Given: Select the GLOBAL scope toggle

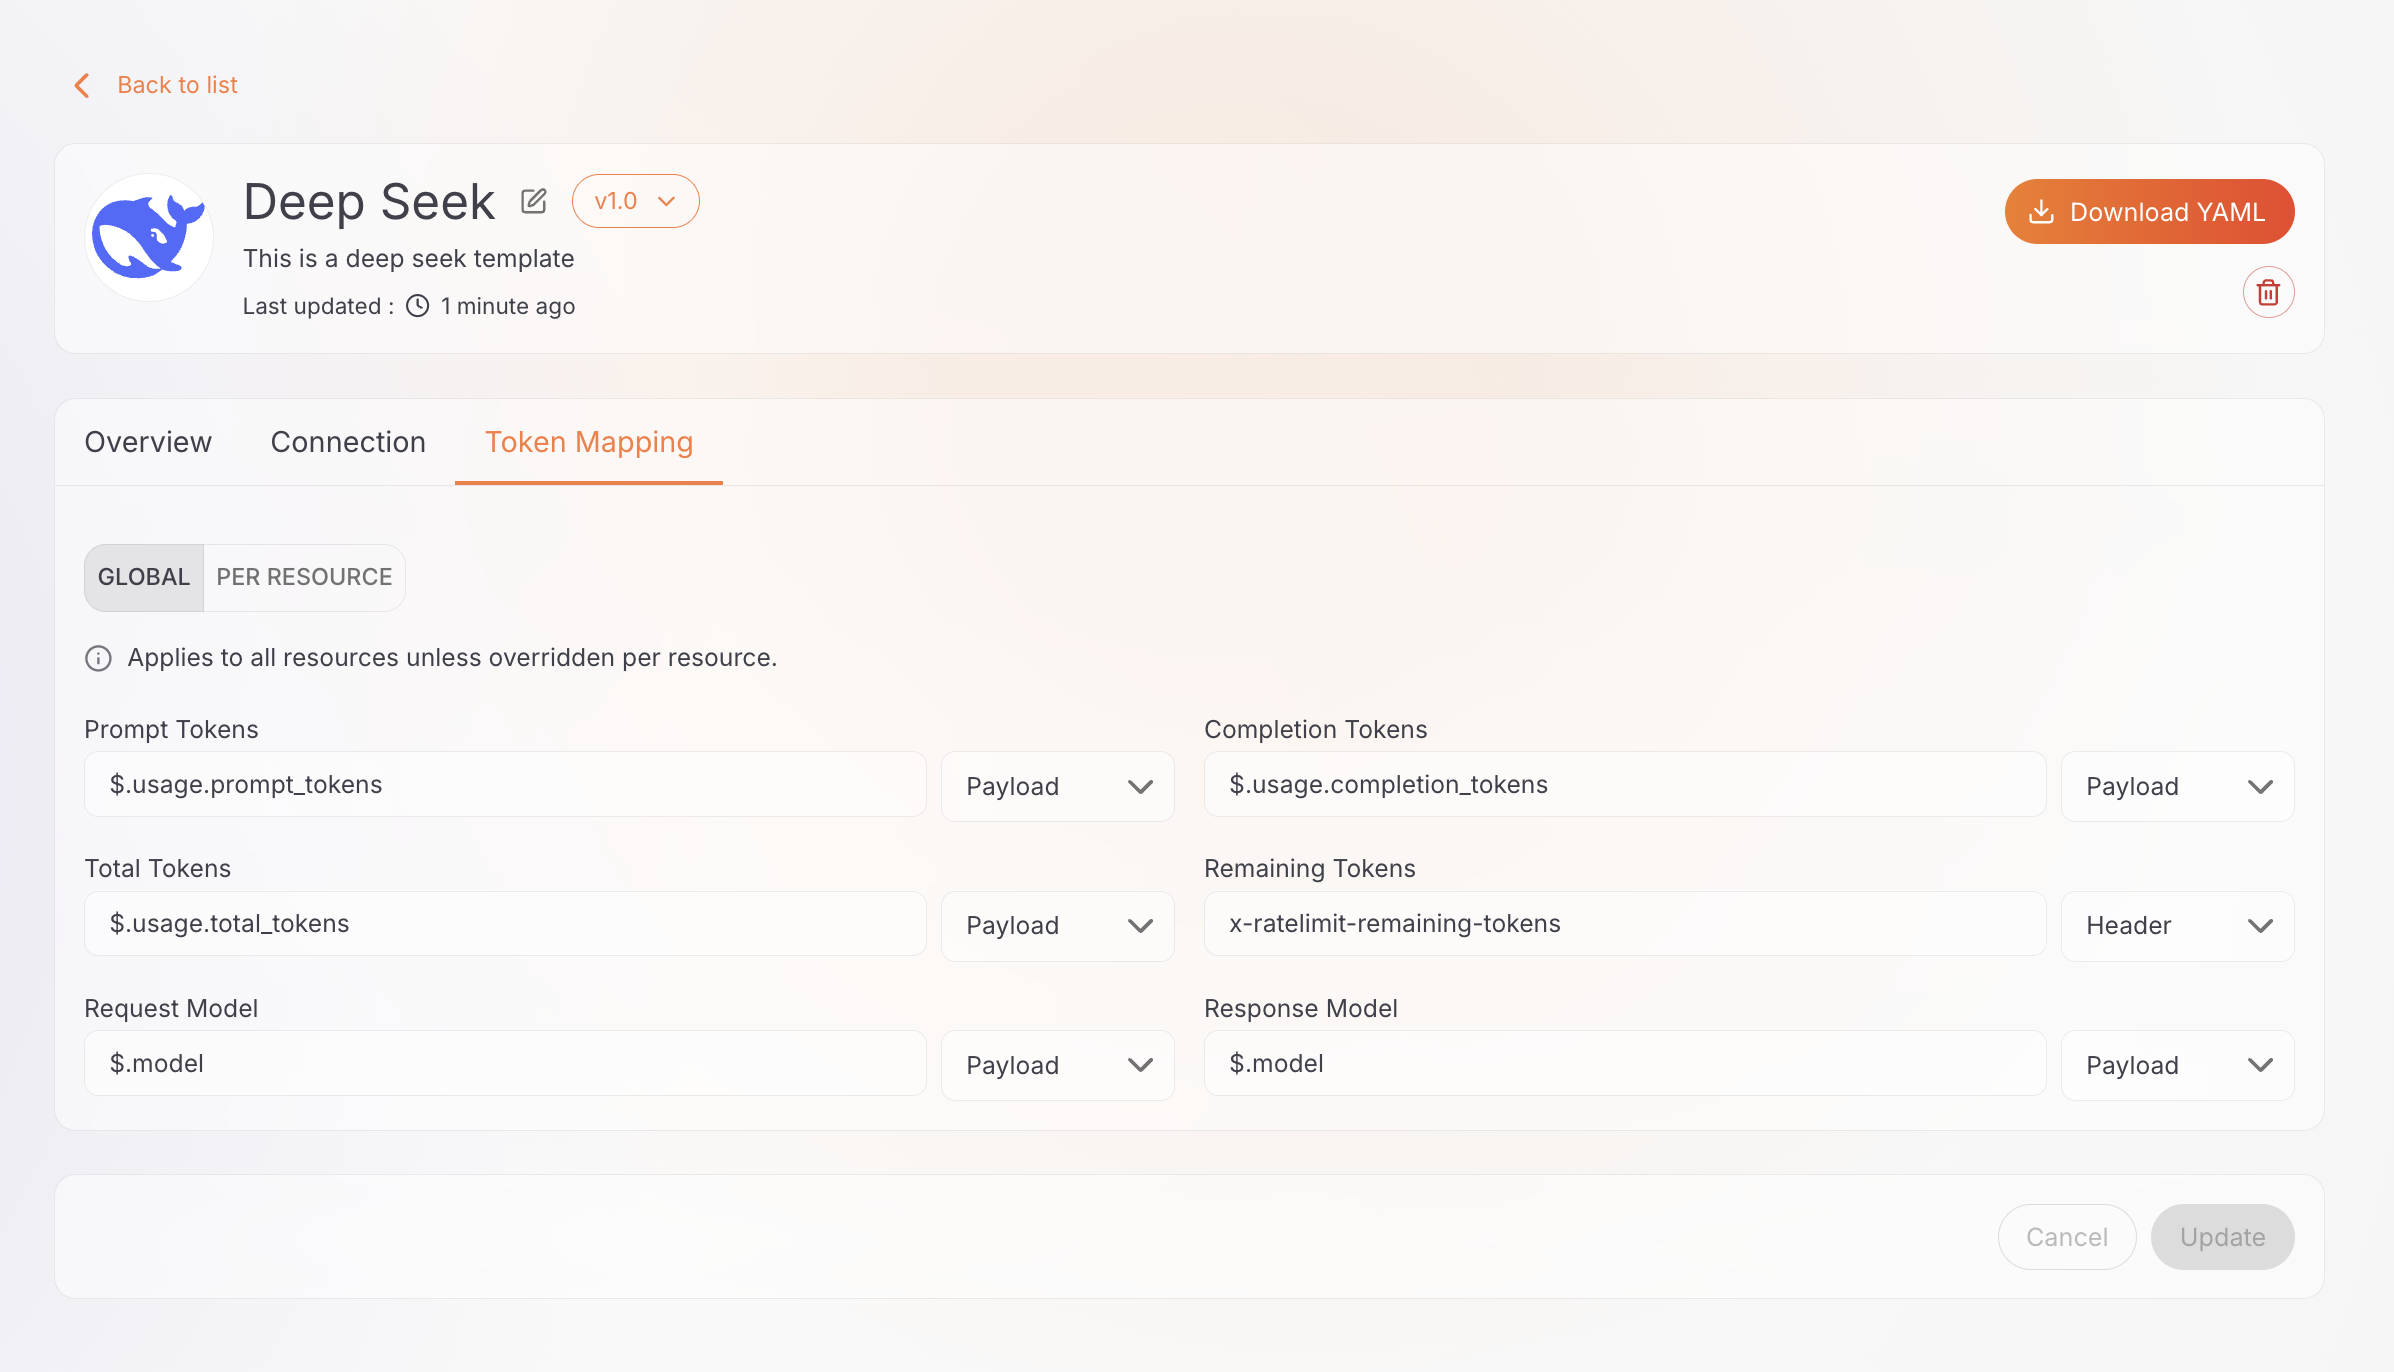Looking at the screenshot, I should pyautogui.click(x=144, y=577).
